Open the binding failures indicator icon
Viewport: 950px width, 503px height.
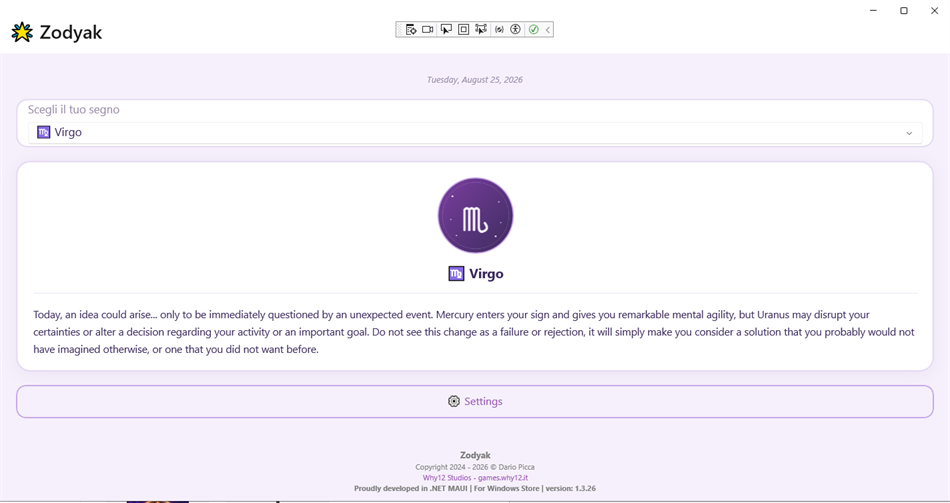(x=499, y=29)
